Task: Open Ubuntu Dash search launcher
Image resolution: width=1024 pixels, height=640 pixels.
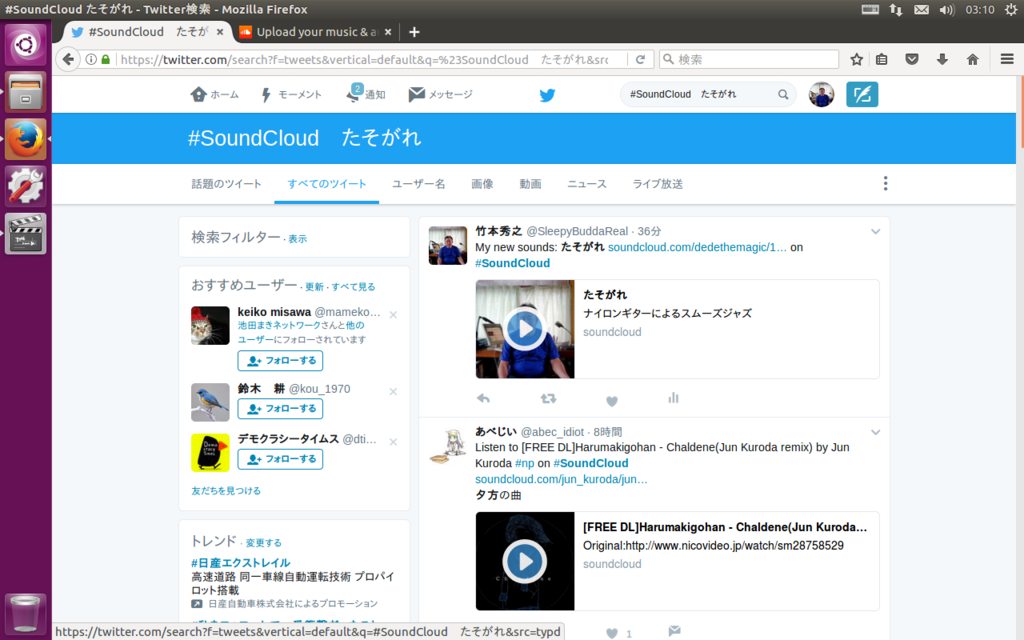Action: click(x=25, y=44)
